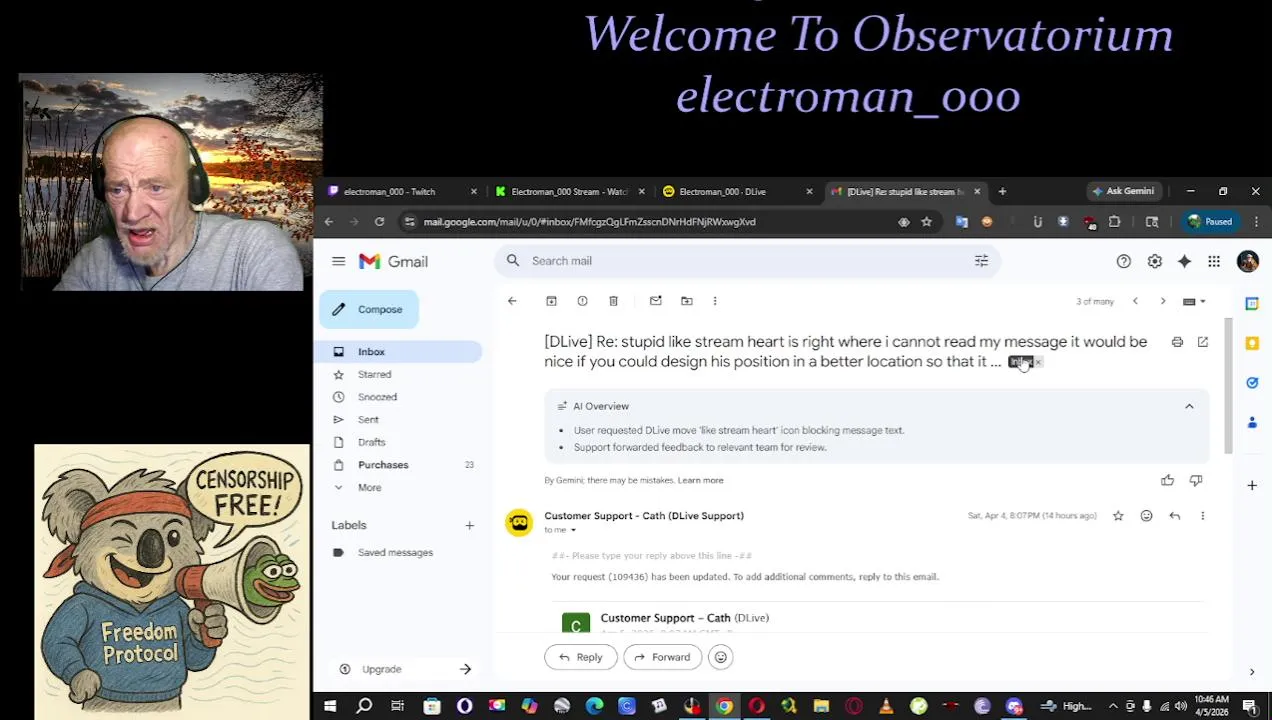This screenshot has height=720, width=1272.
Task: Switch to Electroman_000 DLive tab
Action: (x=738, y=191)
